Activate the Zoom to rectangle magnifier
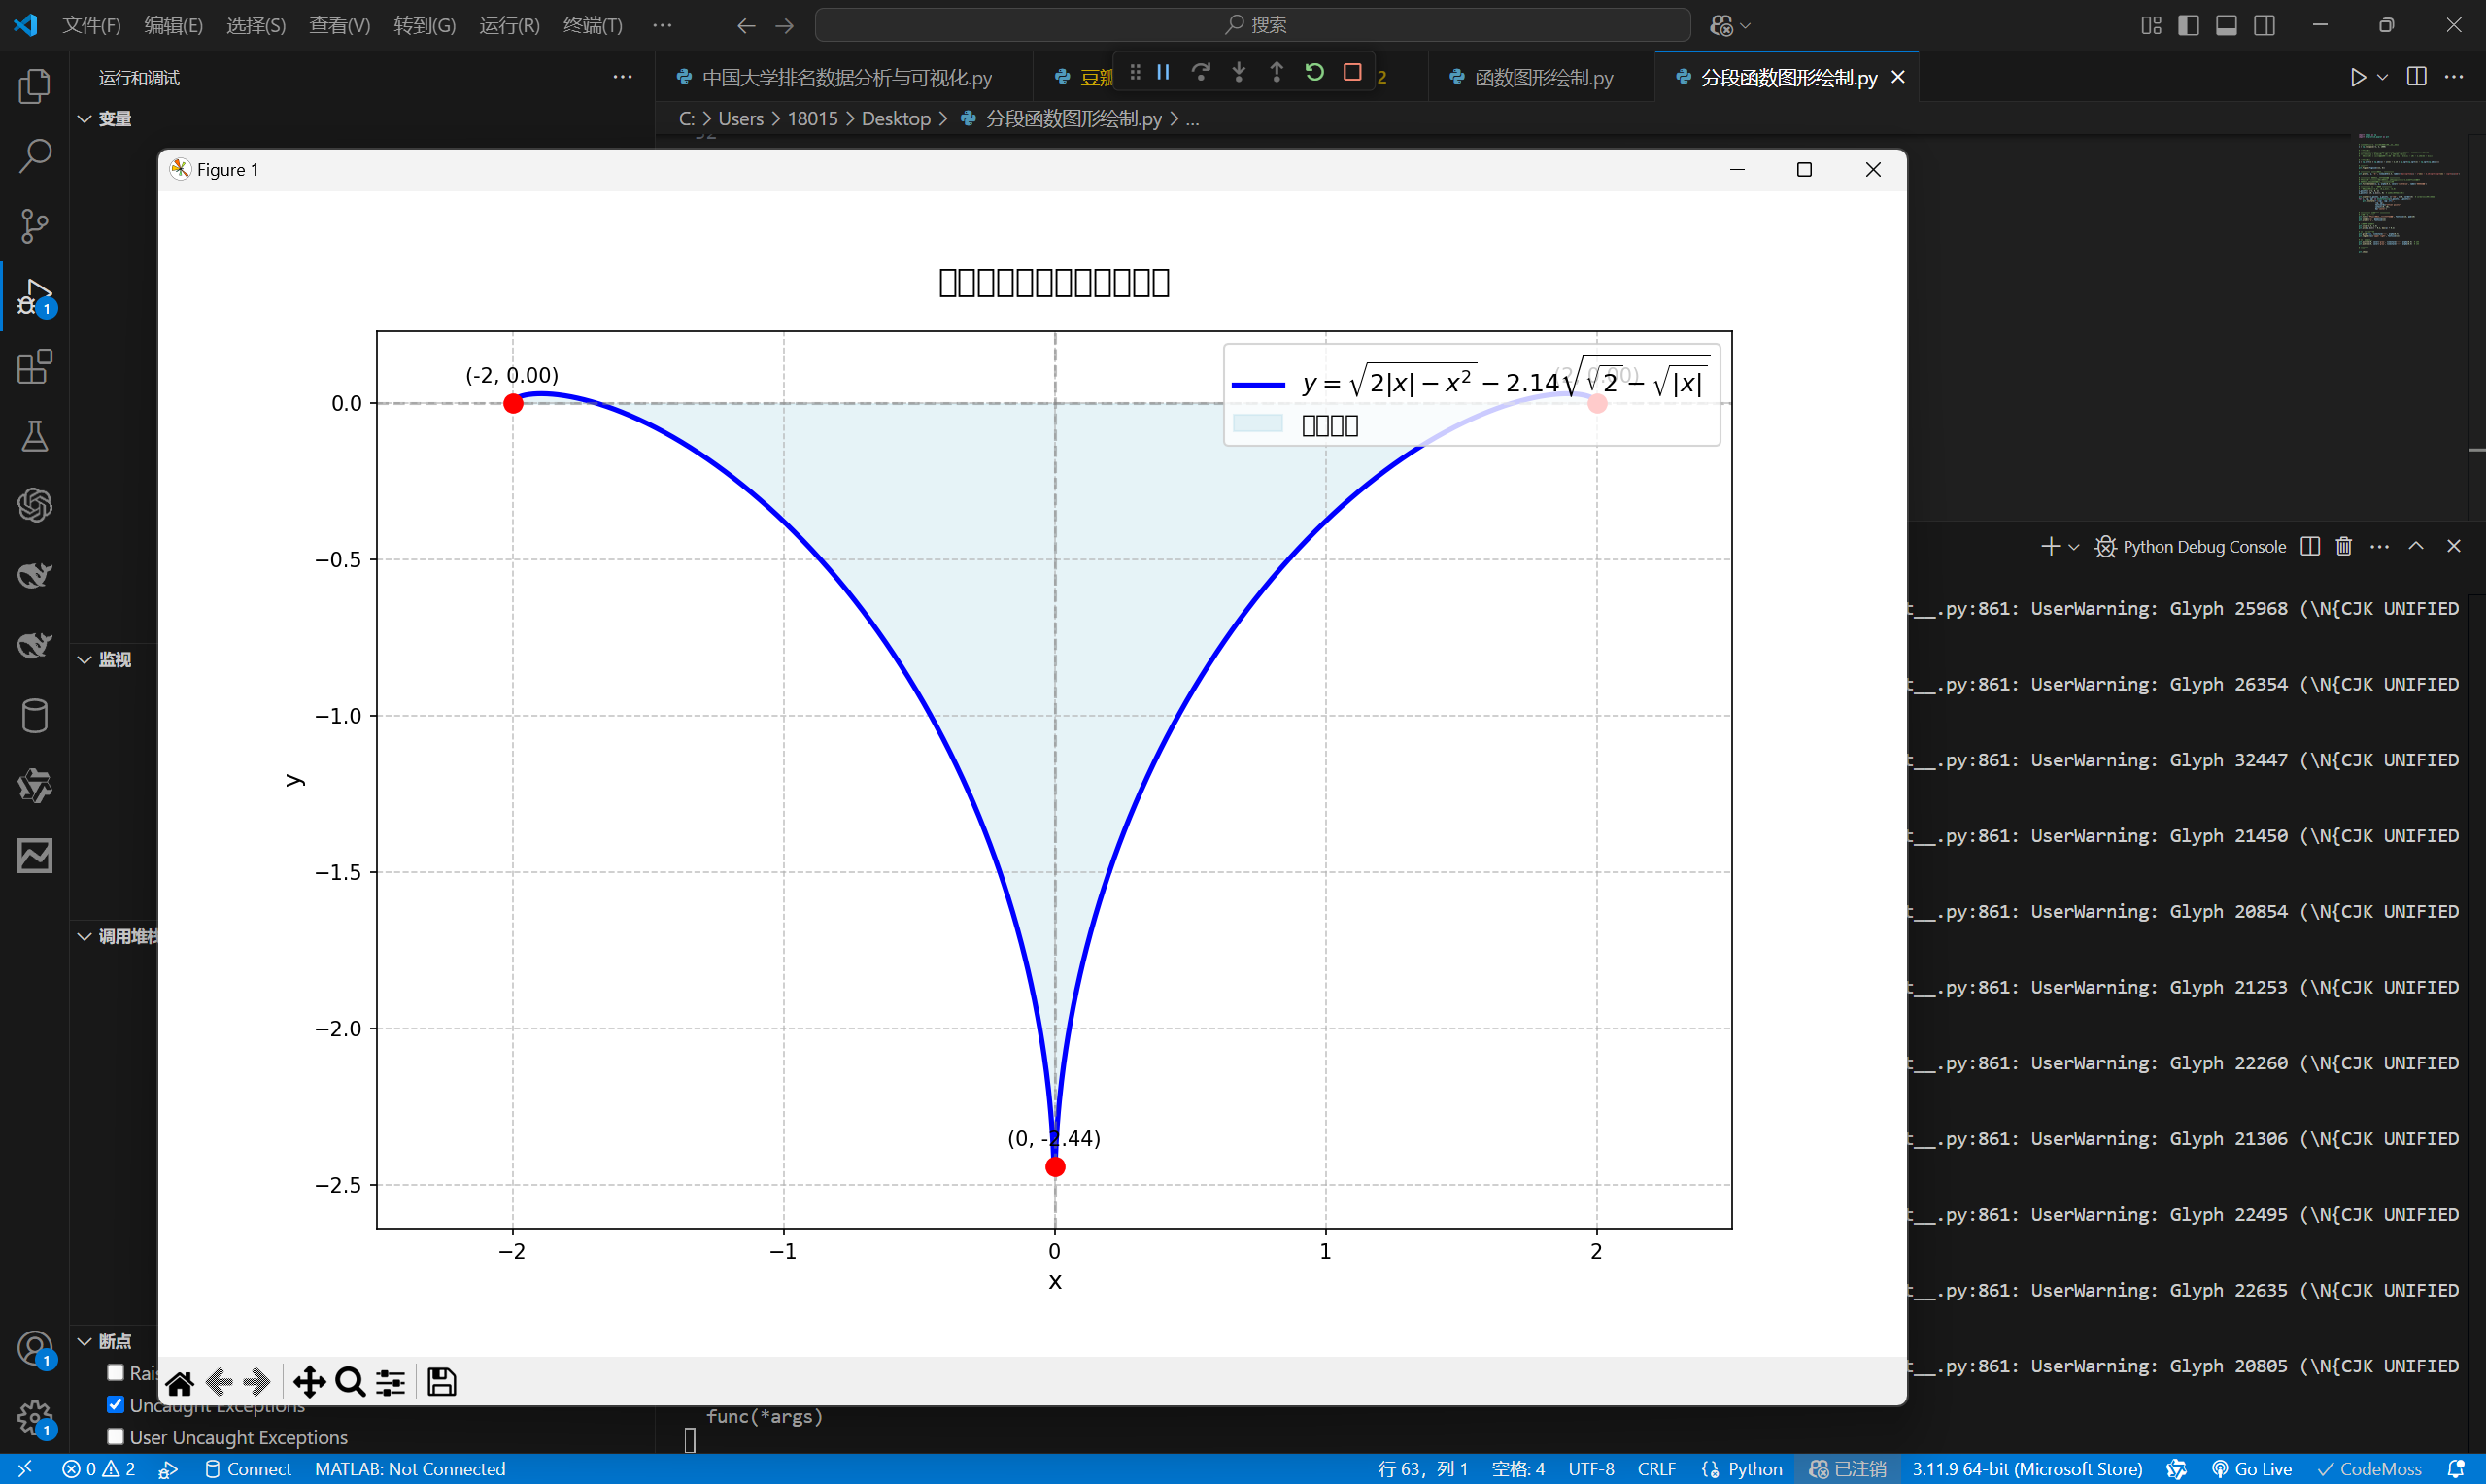2486x1484 pixels. (x=350, y=1382)
